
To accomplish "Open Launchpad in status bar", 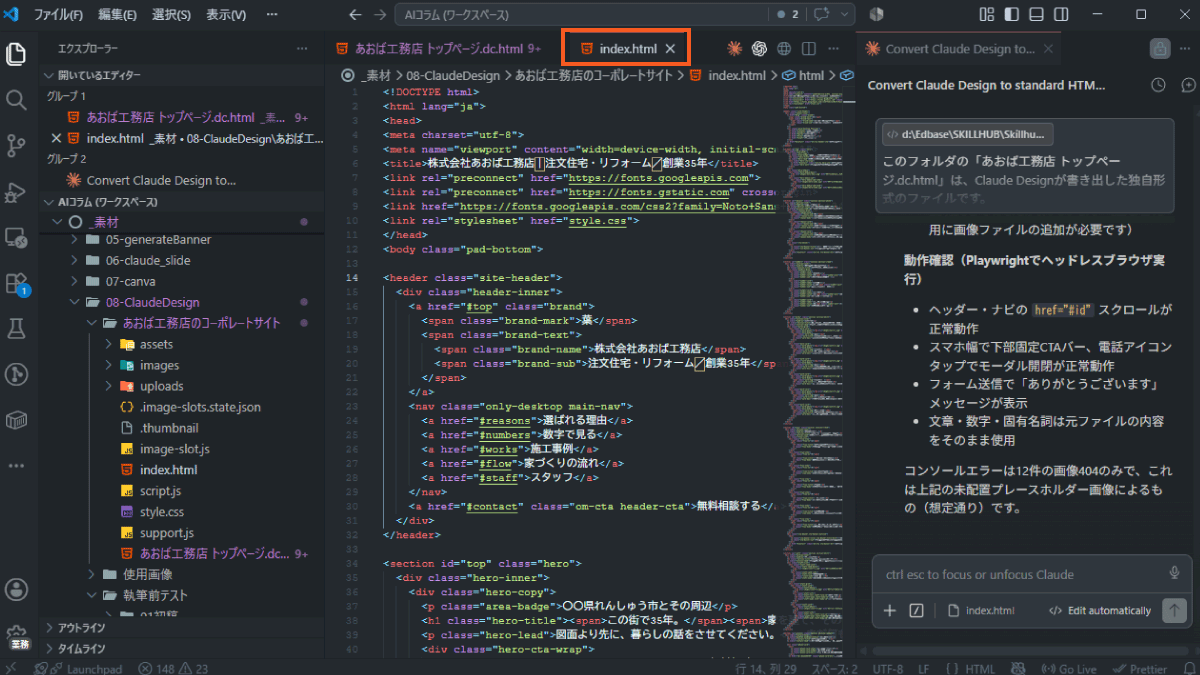I will coord(85,668).
